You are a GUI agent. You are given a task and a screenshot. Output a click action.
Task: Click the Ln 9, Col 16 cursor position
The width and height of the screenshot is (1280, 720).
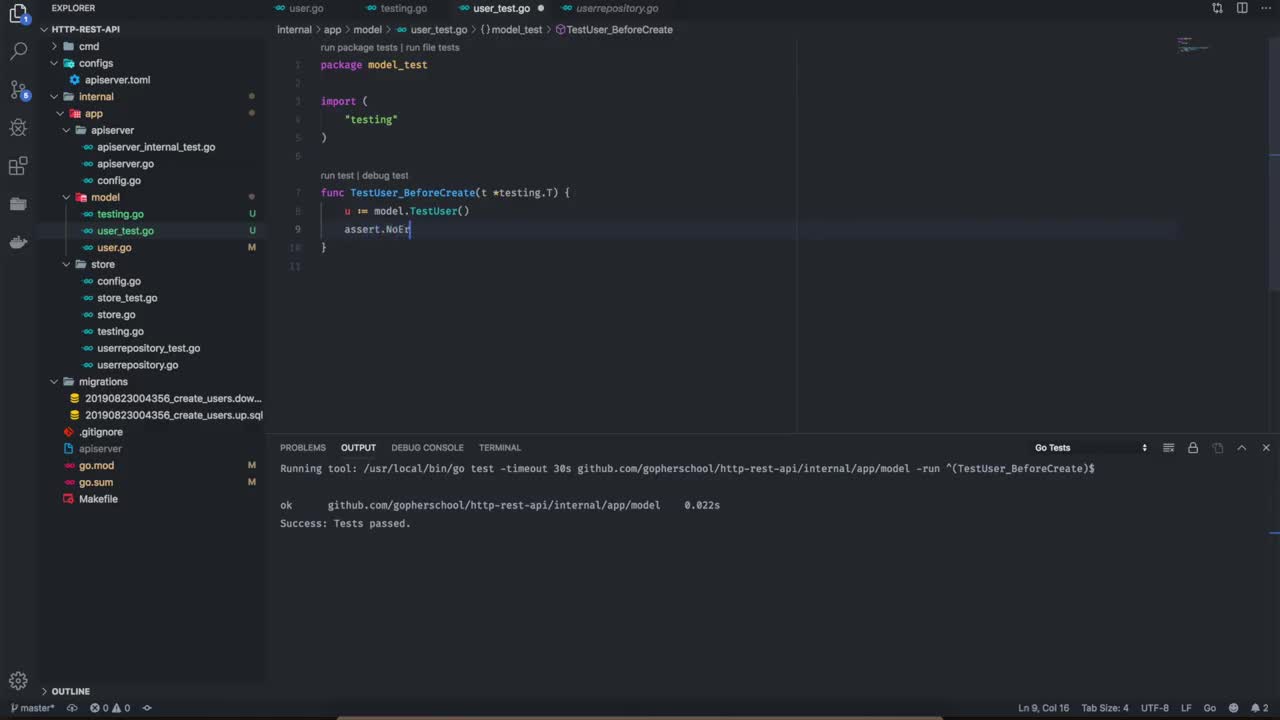coord(1045,708)
